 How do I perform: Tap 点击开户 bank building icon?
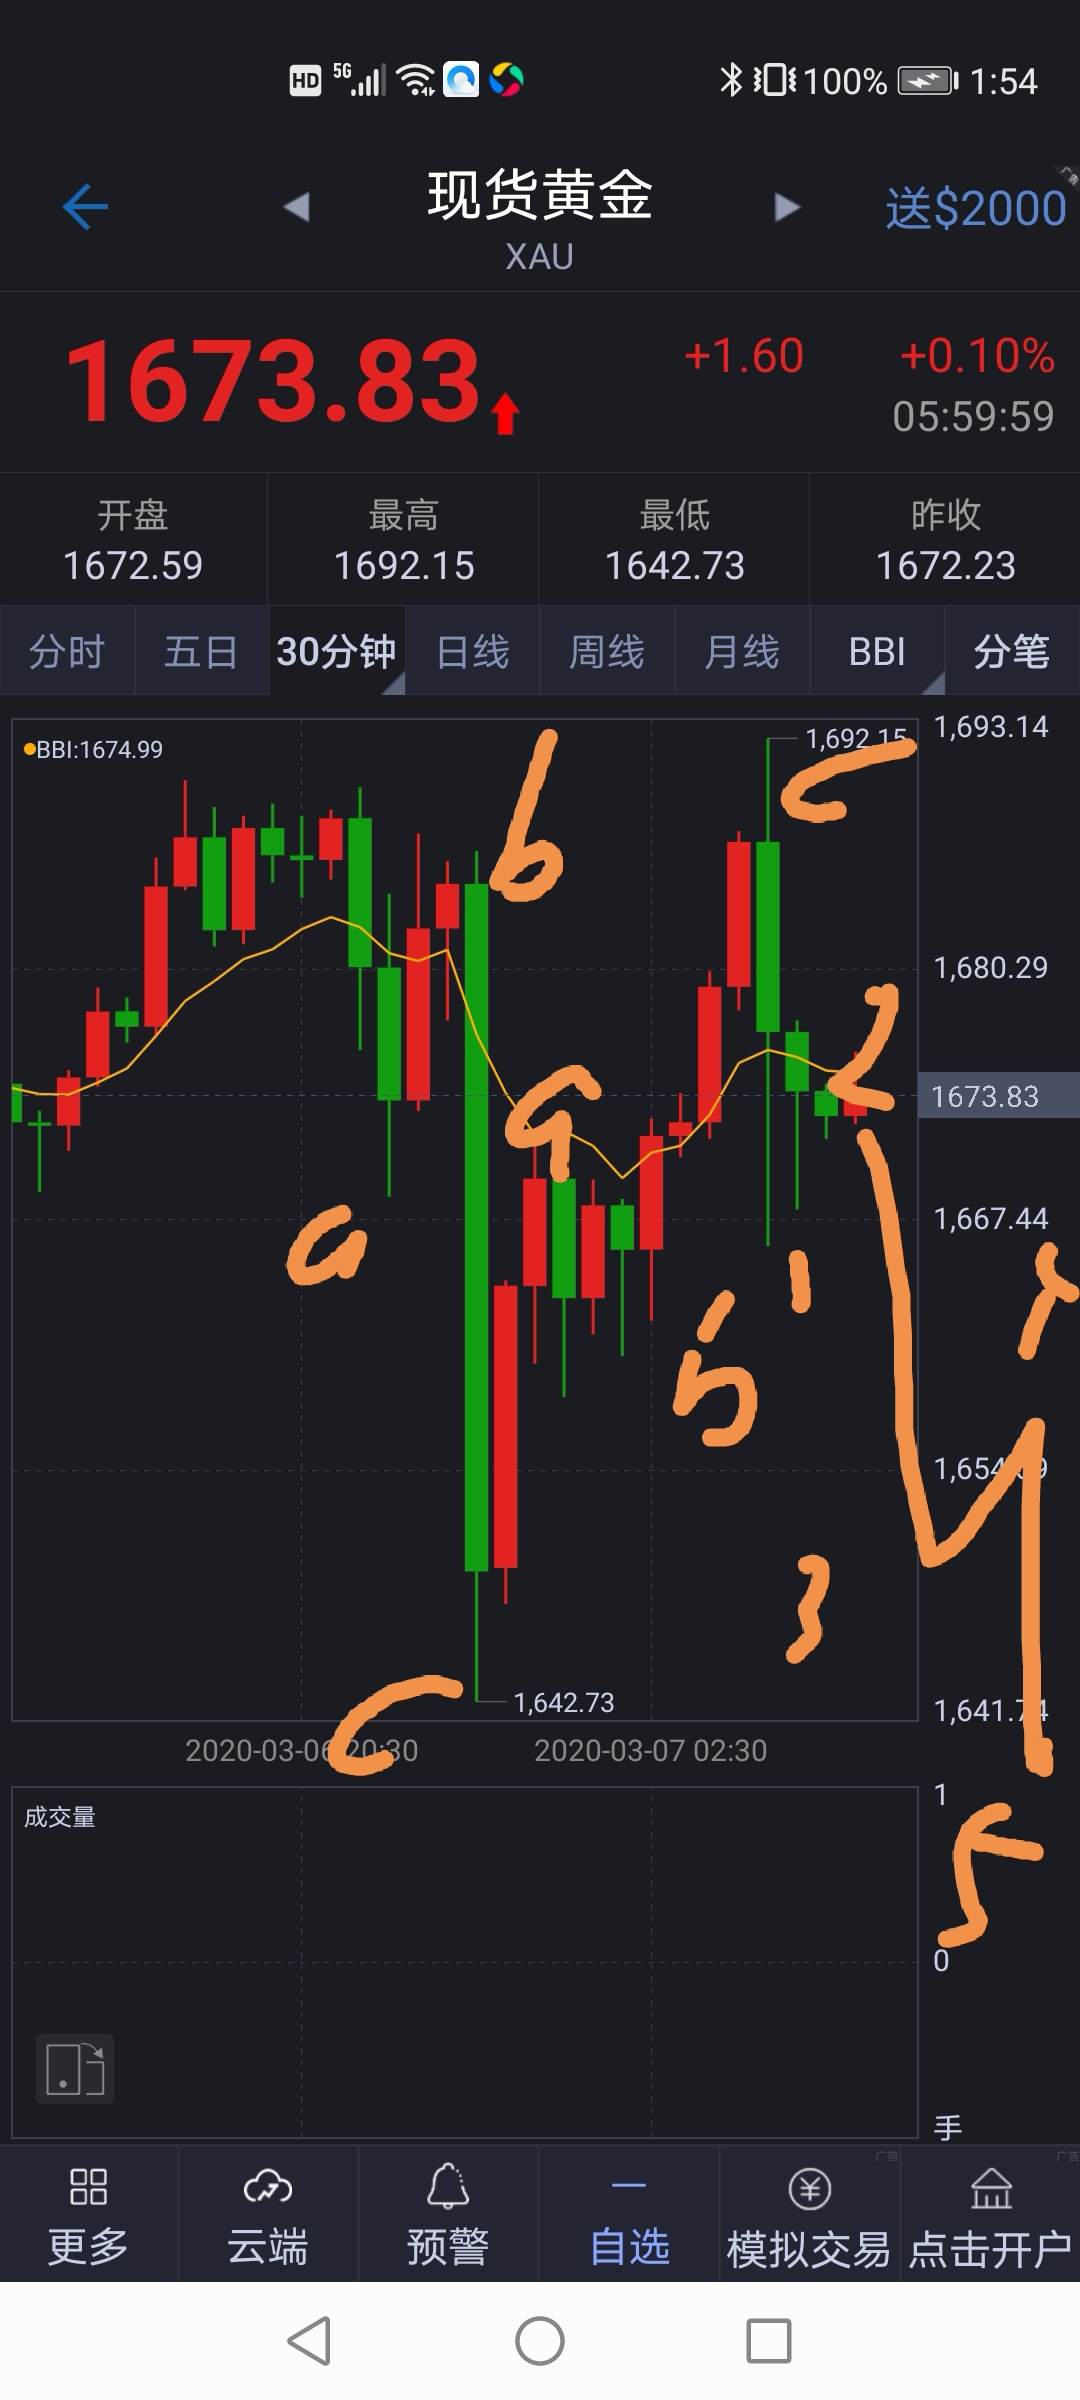tap(991, 2188)
